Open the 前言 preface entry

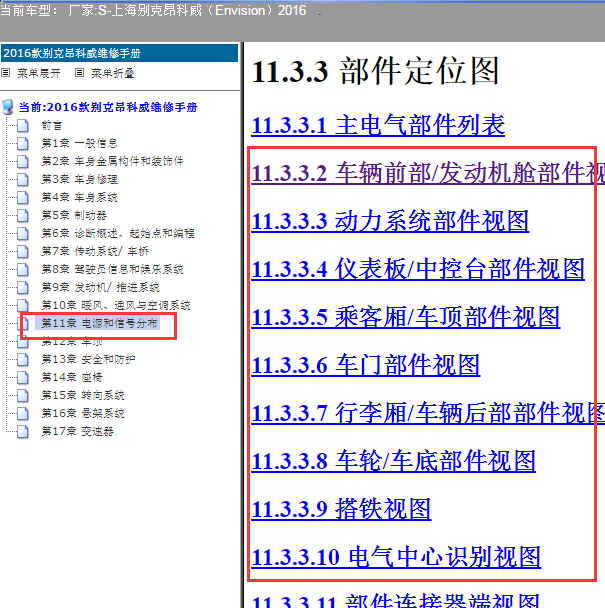pos(52,126)
